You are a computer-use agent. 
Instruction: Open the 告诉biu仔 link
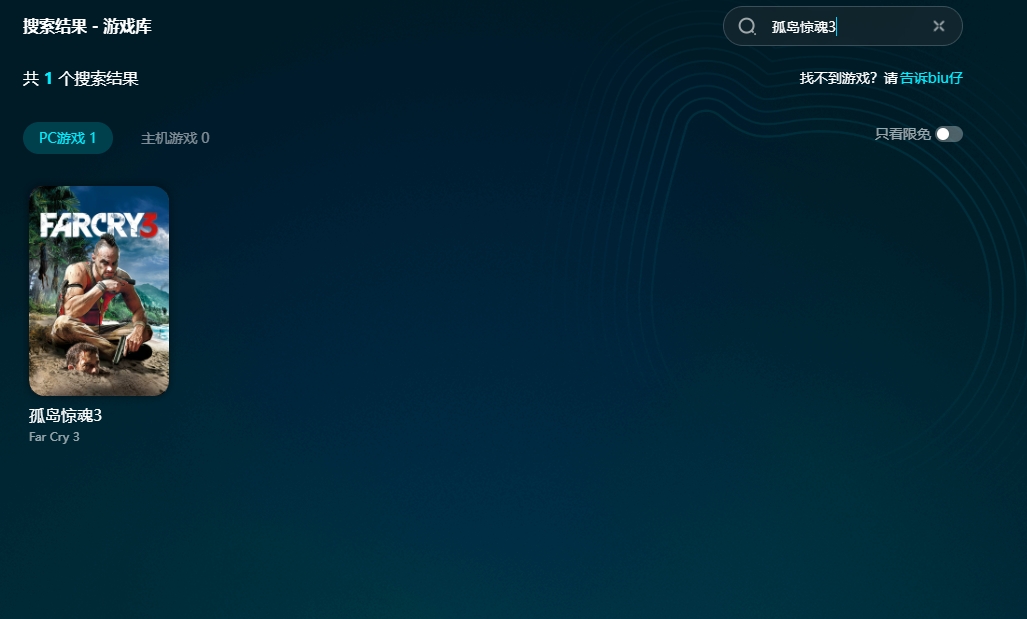coord(931,78)
